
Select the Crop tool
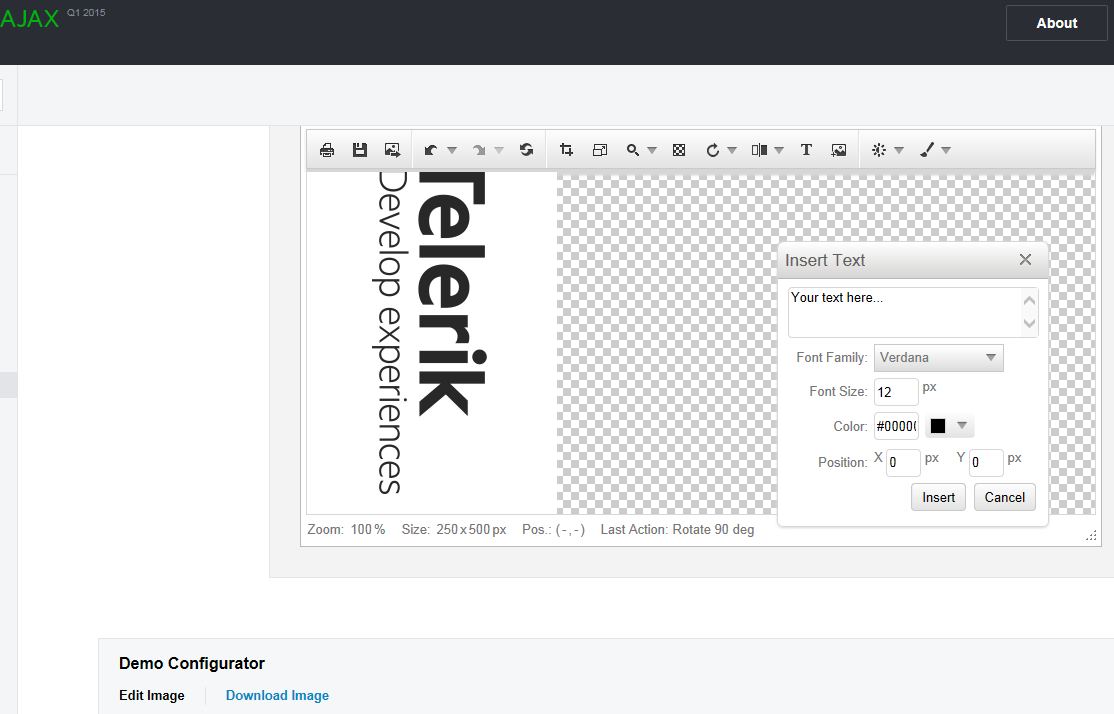coord(566,150)
